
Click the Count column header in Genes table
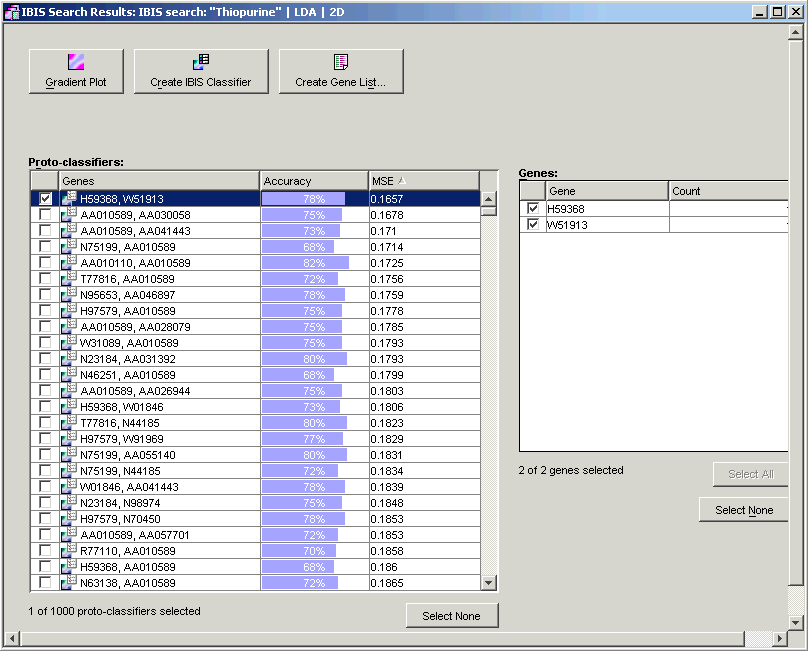point(729,191)
